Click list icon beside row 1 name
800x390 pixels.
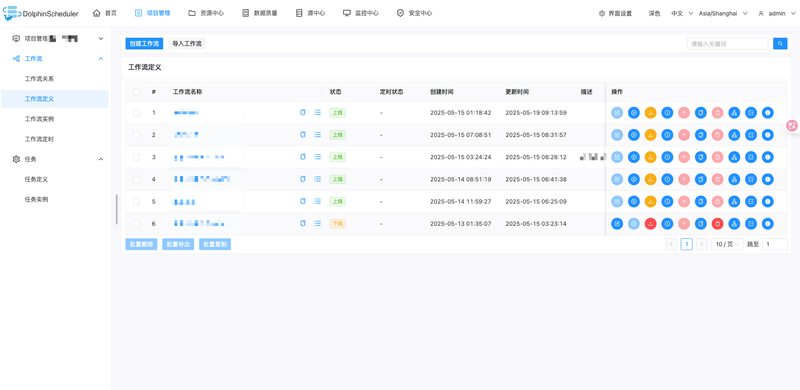click(317, 112)
